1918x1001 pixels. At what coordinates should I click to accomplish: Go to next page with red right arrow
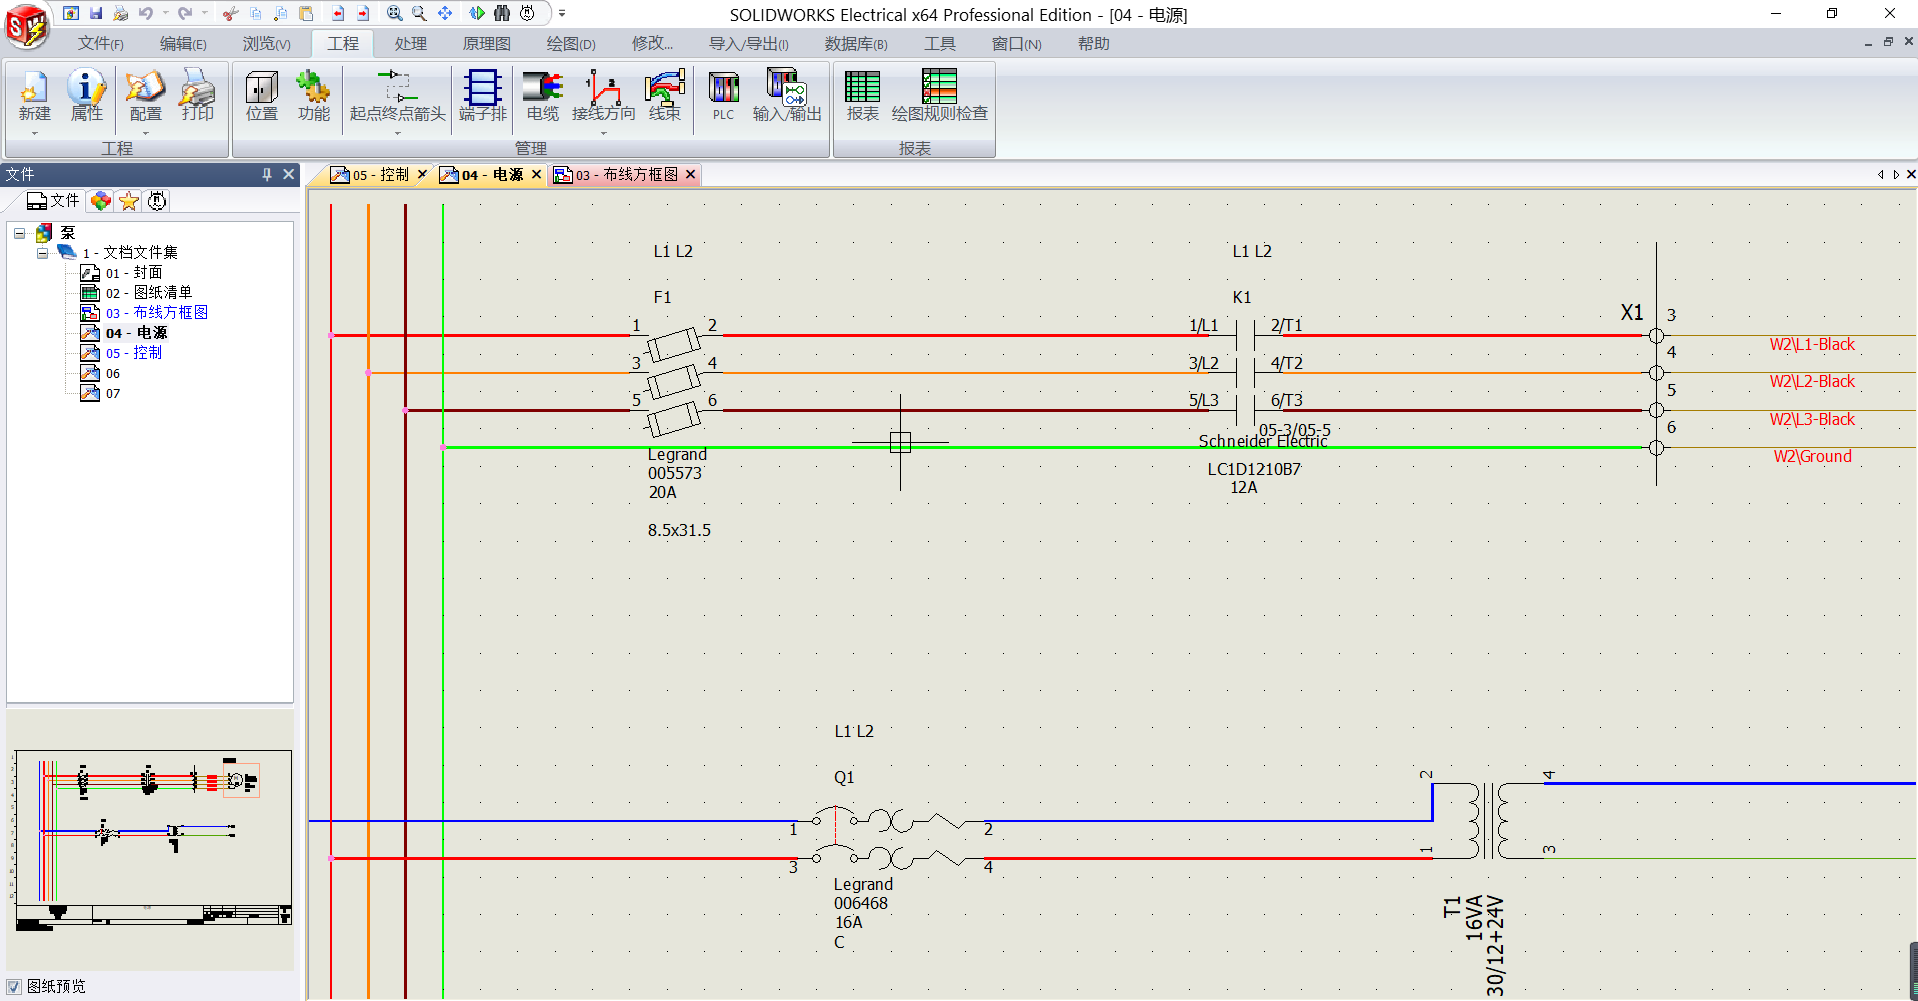click(x=363, y=13)
